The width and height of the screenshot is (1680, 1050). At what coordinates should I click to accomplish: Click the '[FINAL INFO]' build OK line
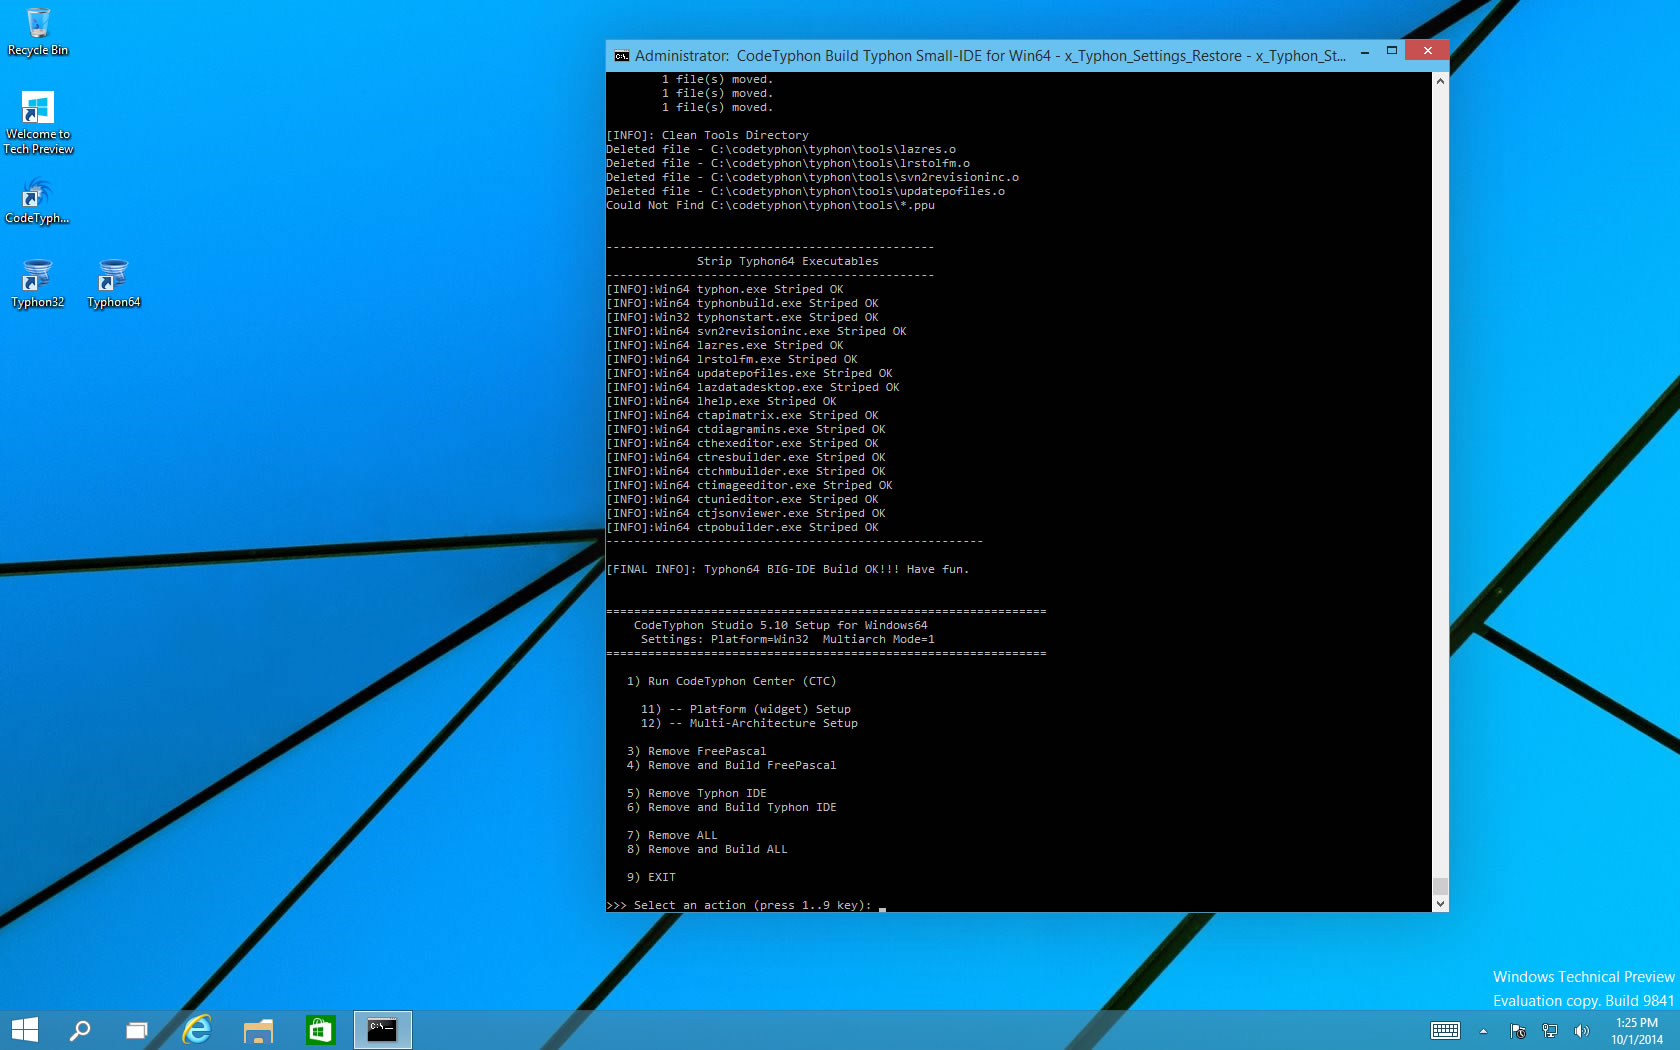click(787, 569)
